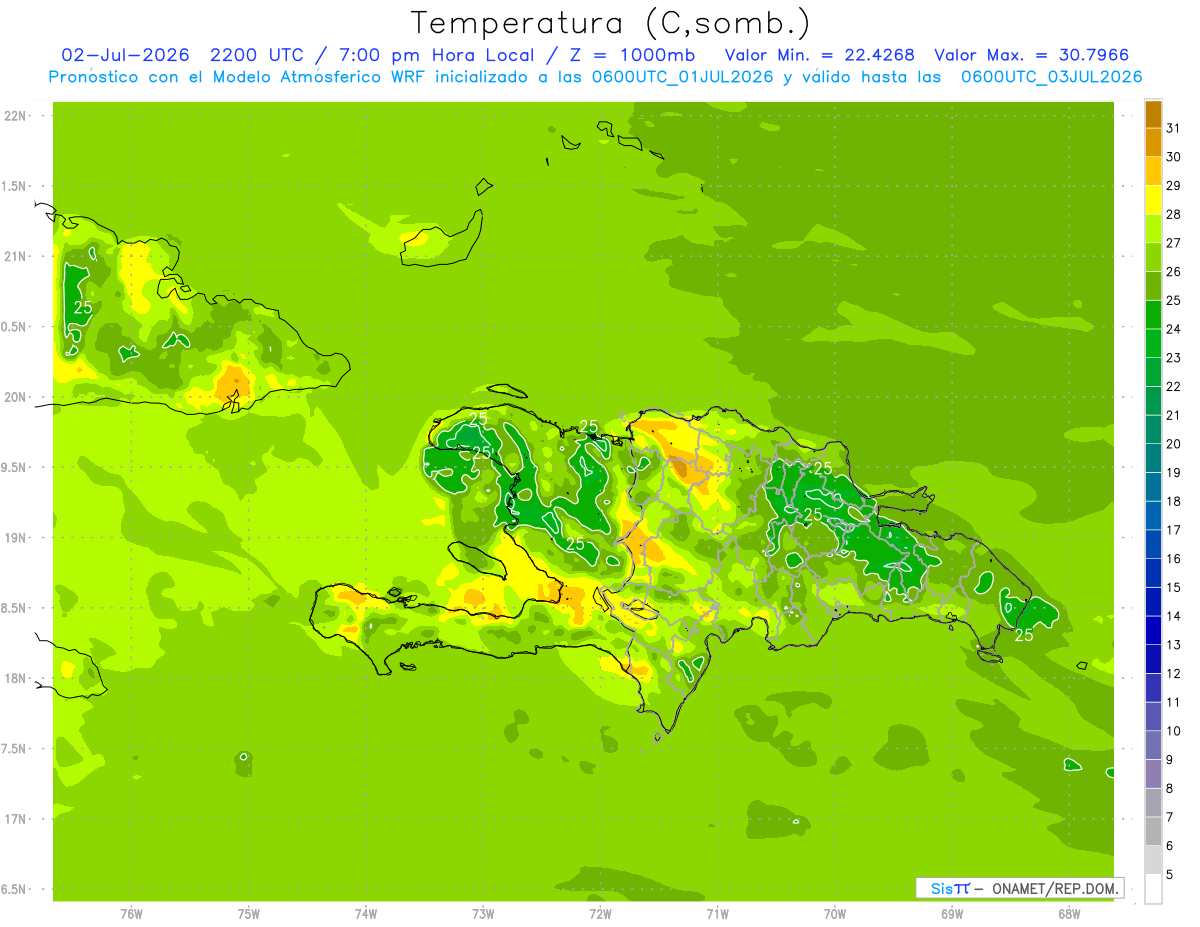Click the legend value label '25'
Viewport: 1200px width, 927px height.
[x=1174, y=300]
